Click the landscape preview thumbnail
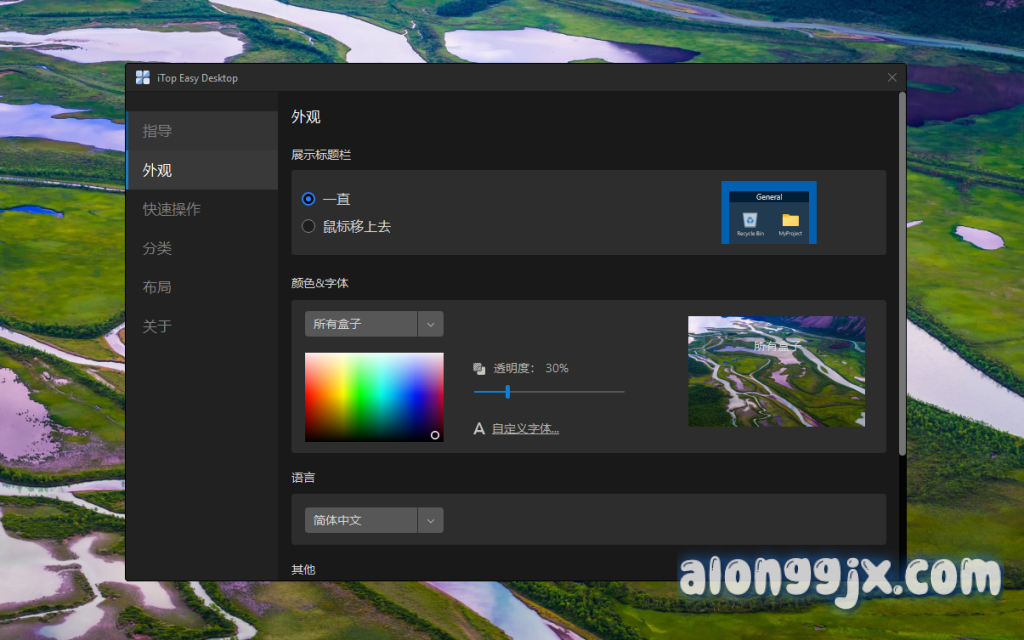Image resolution: width=1024 pixels, height=640 pixels. [x=776, y=371]
